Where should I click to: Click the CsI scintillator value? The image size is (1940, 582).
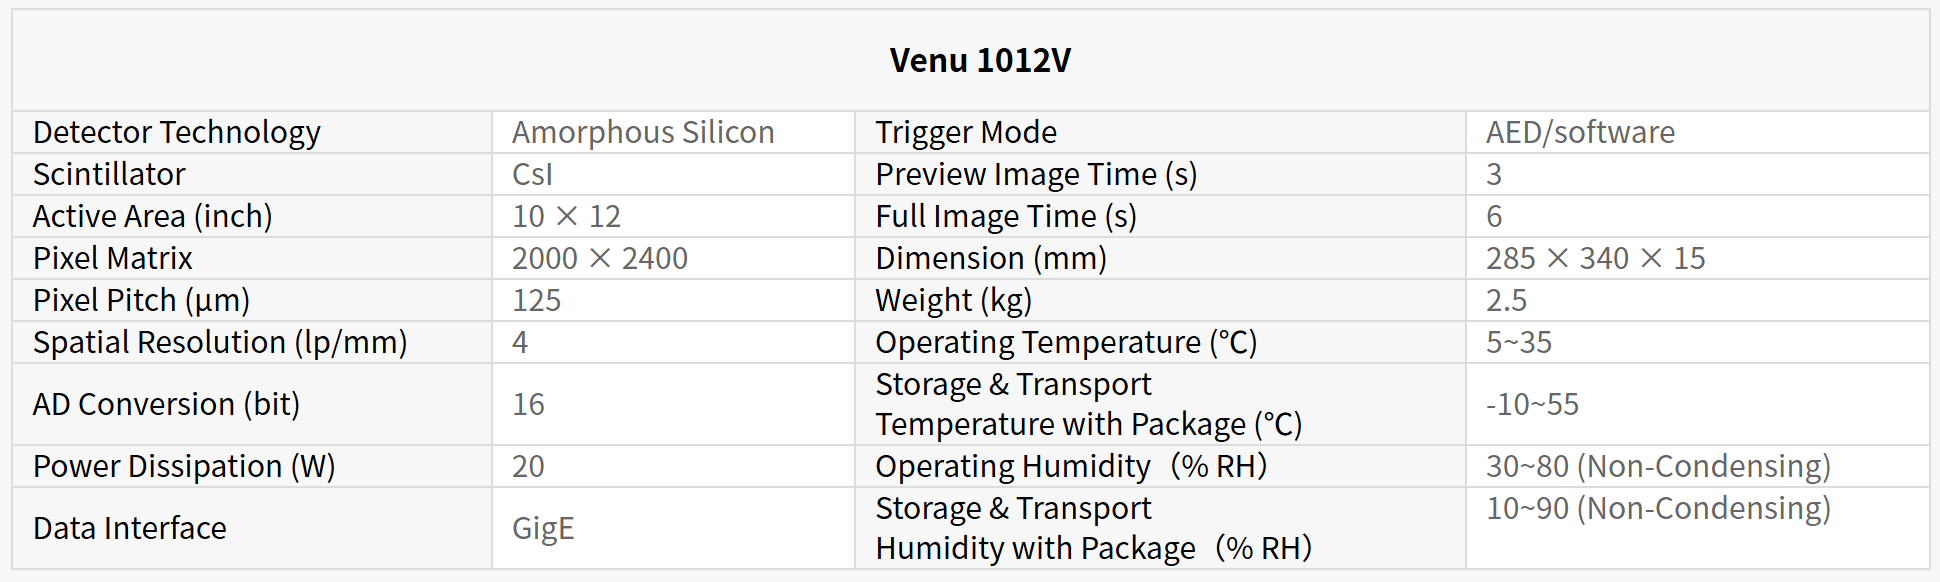point(532,175)
